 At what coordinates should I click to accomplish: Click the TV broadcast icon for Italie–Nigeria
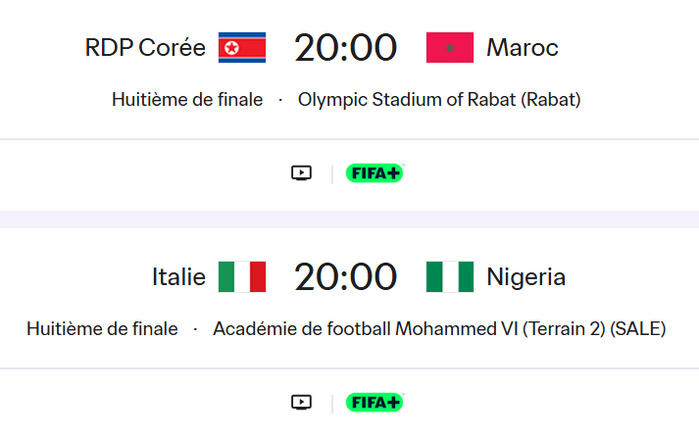pos(301,402)
